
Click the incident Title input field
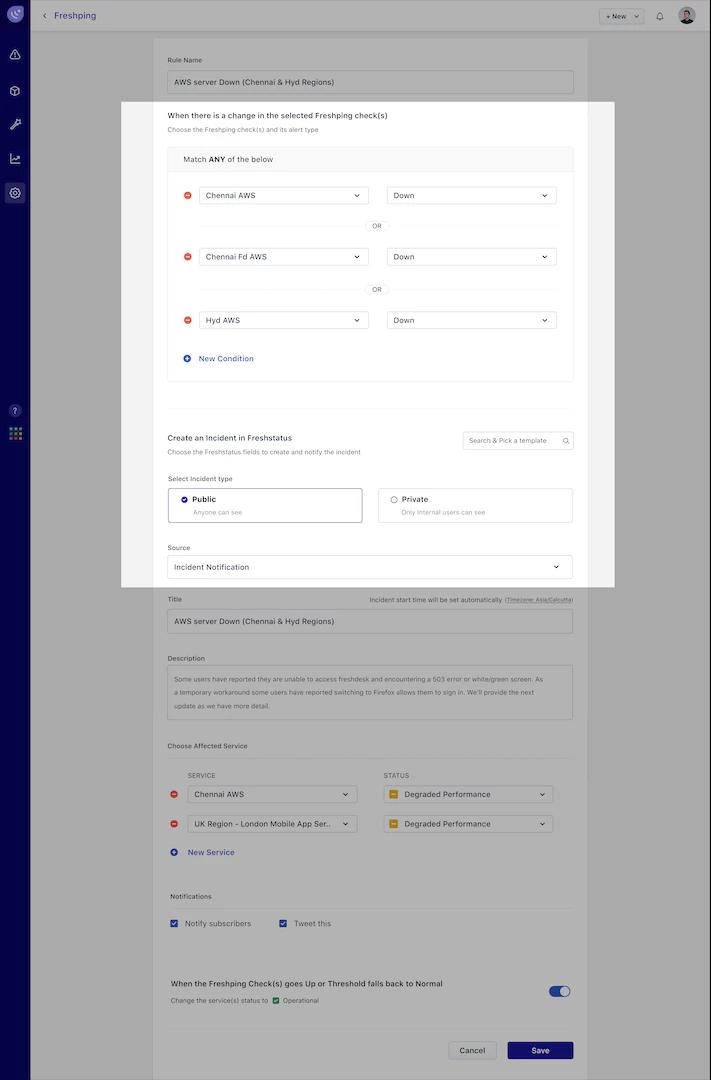370,621
